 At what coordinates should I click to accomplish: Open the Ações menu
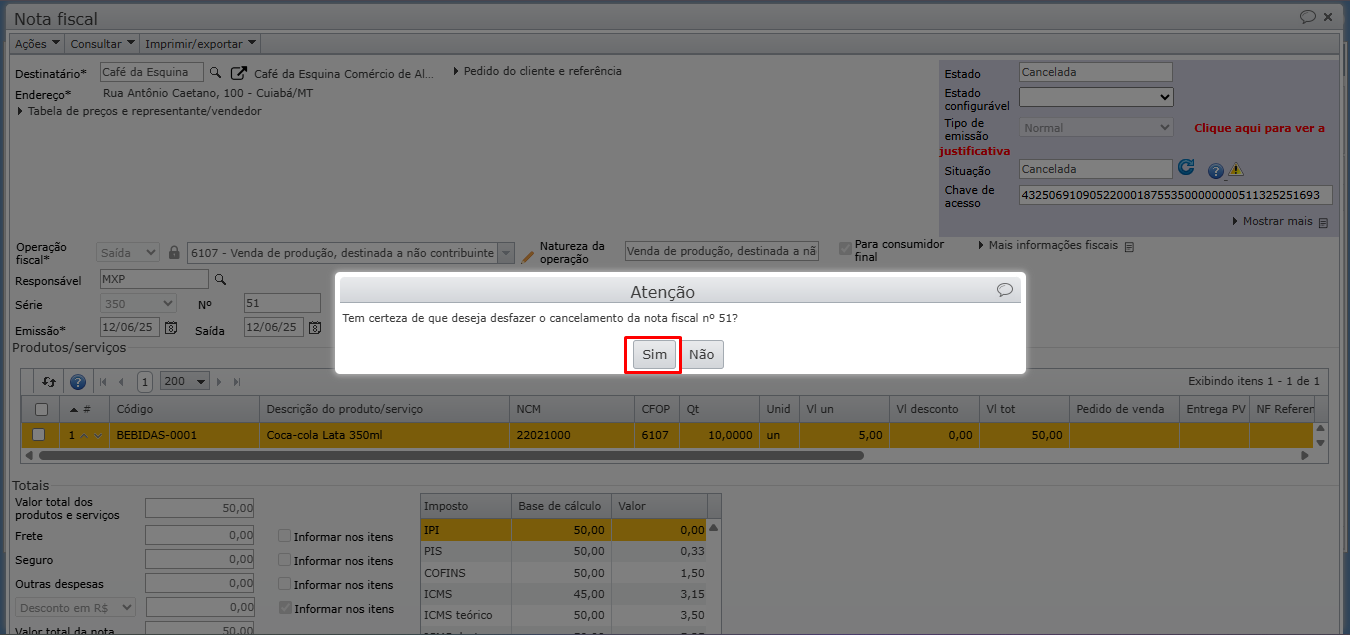click(x=38, y=44)
